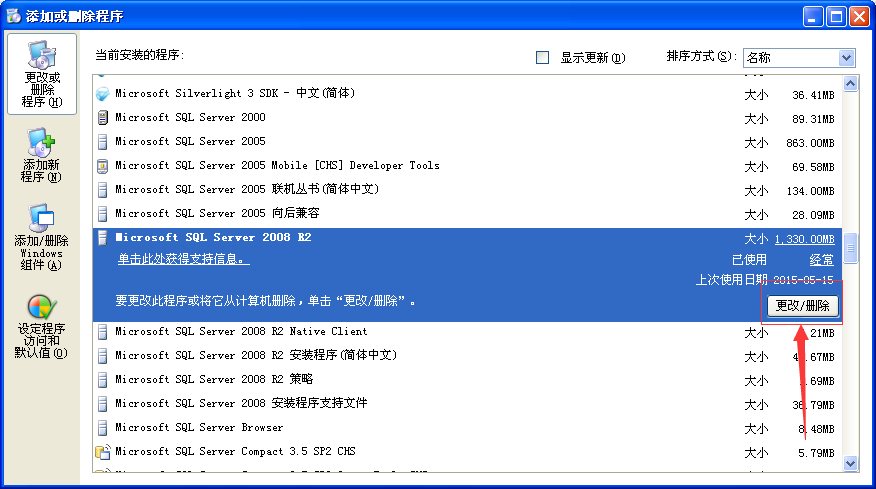Click SQL Server 2008 R2 Native Client icon
The height and width of the screenshot is (489, 876).
point(102,332)
